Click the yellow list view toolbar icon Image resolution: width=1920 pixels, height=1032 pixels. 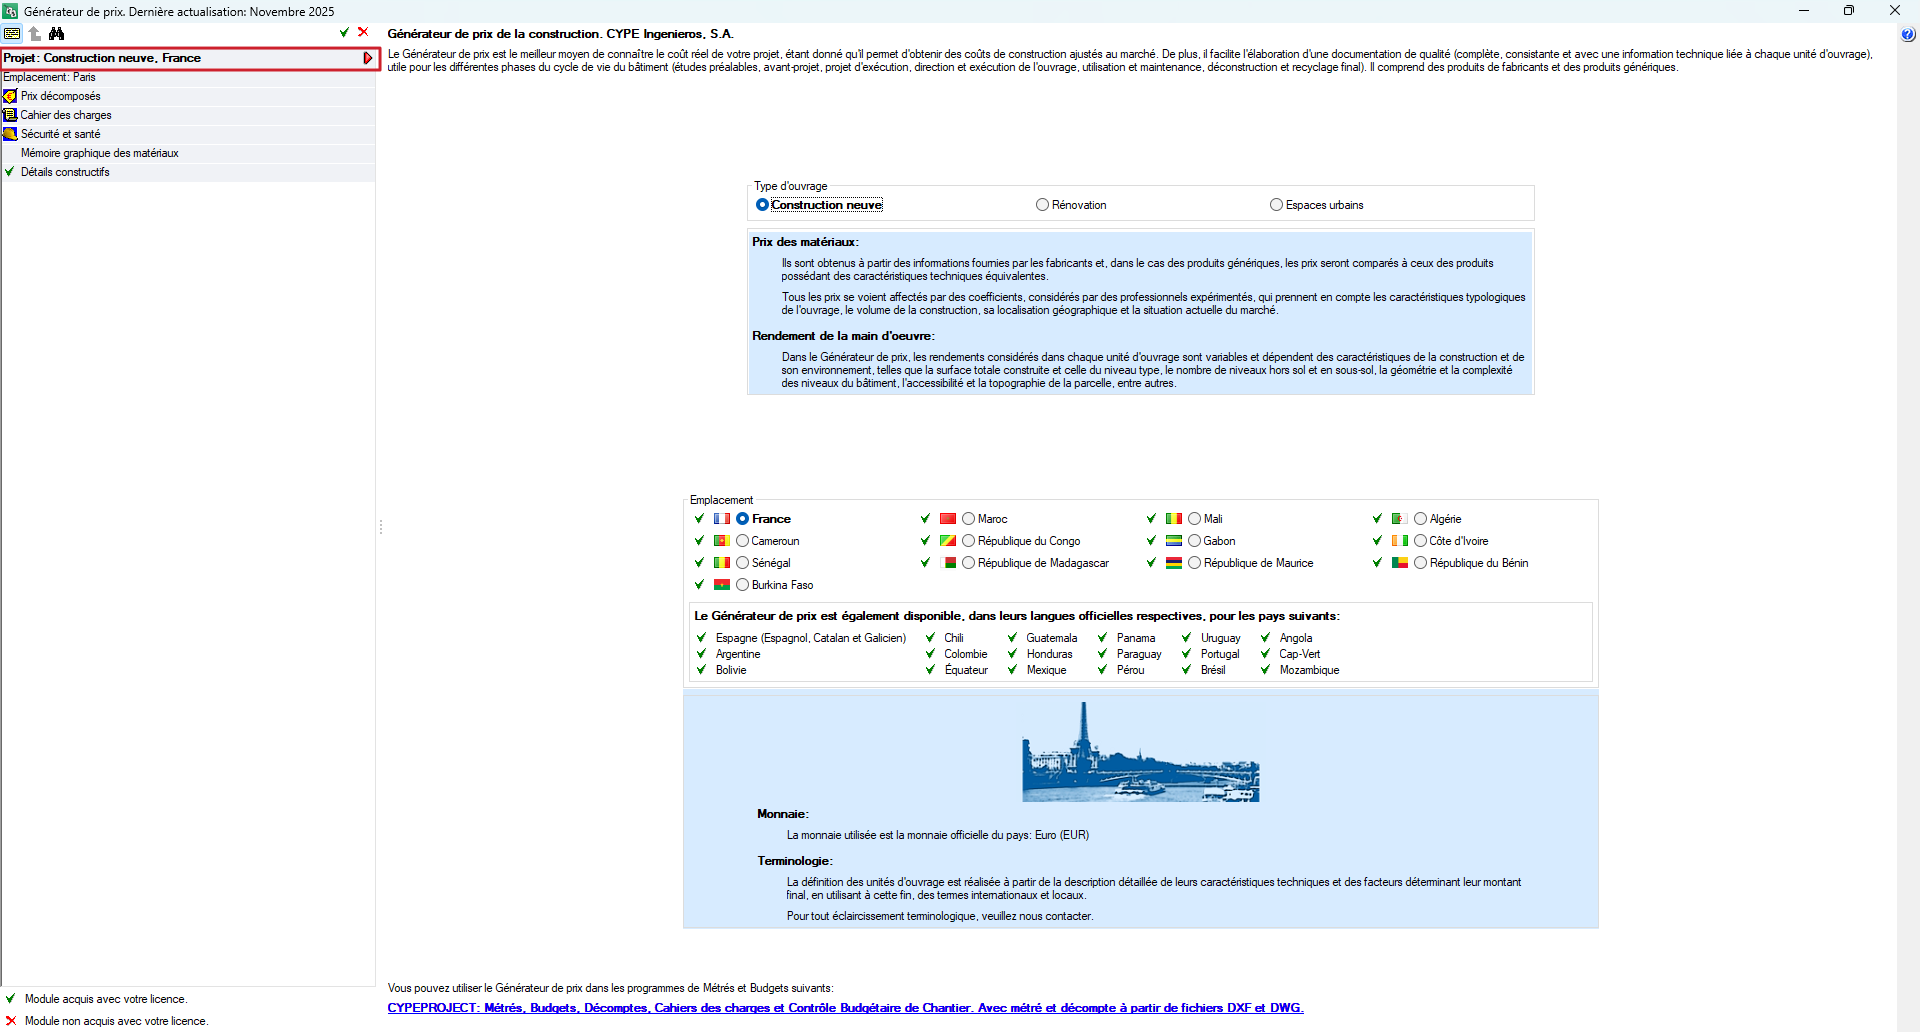pos(12,33)
